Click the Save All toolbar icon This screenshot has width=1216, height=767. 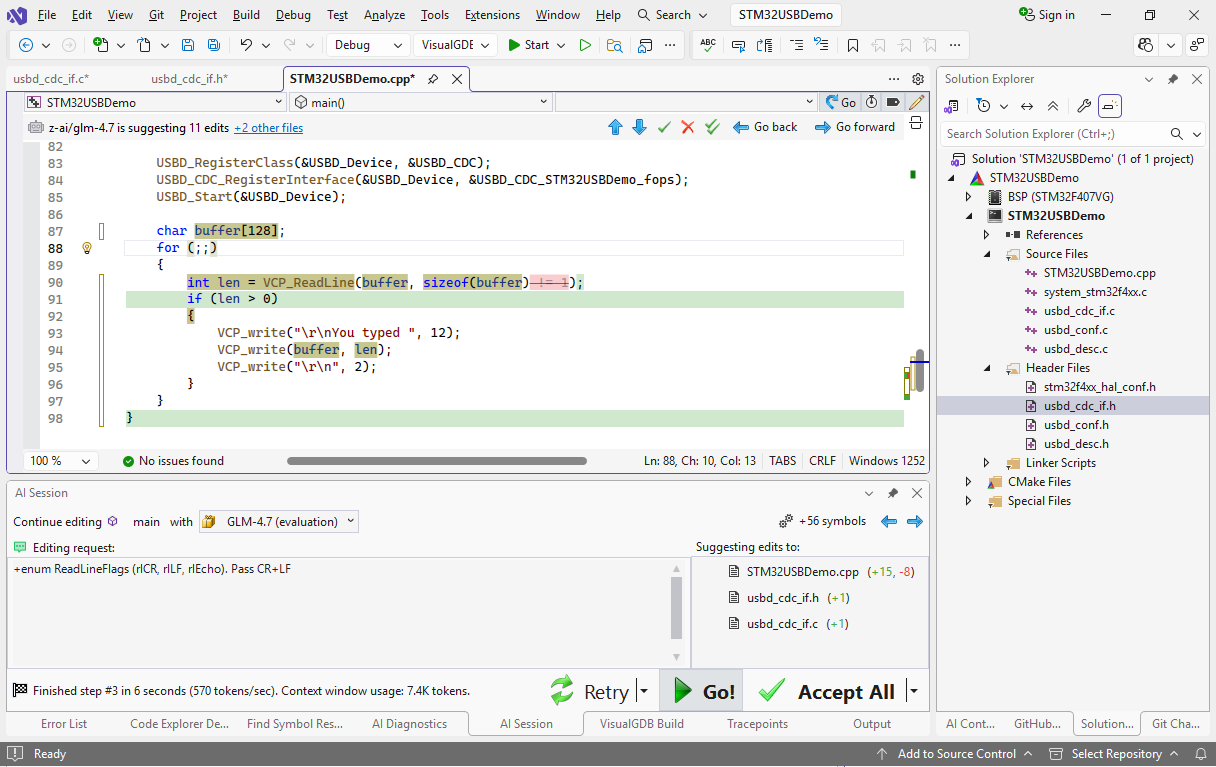(x=213, y=45)
